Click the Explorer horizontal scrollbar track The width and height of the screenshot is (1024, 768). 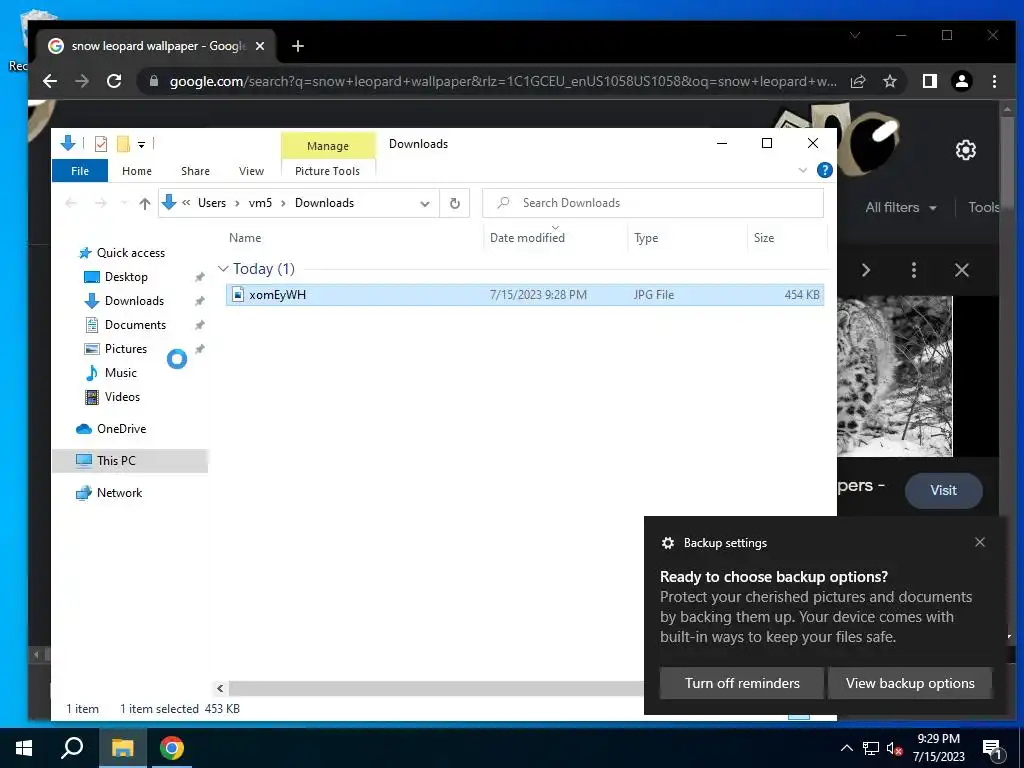[x=436, y=688]
